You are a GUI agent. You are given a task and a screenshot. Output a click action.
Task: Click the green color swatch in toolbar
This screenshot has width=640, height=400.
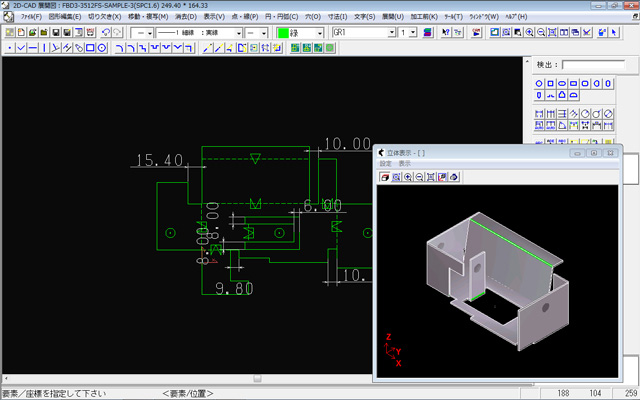point(284,33)
